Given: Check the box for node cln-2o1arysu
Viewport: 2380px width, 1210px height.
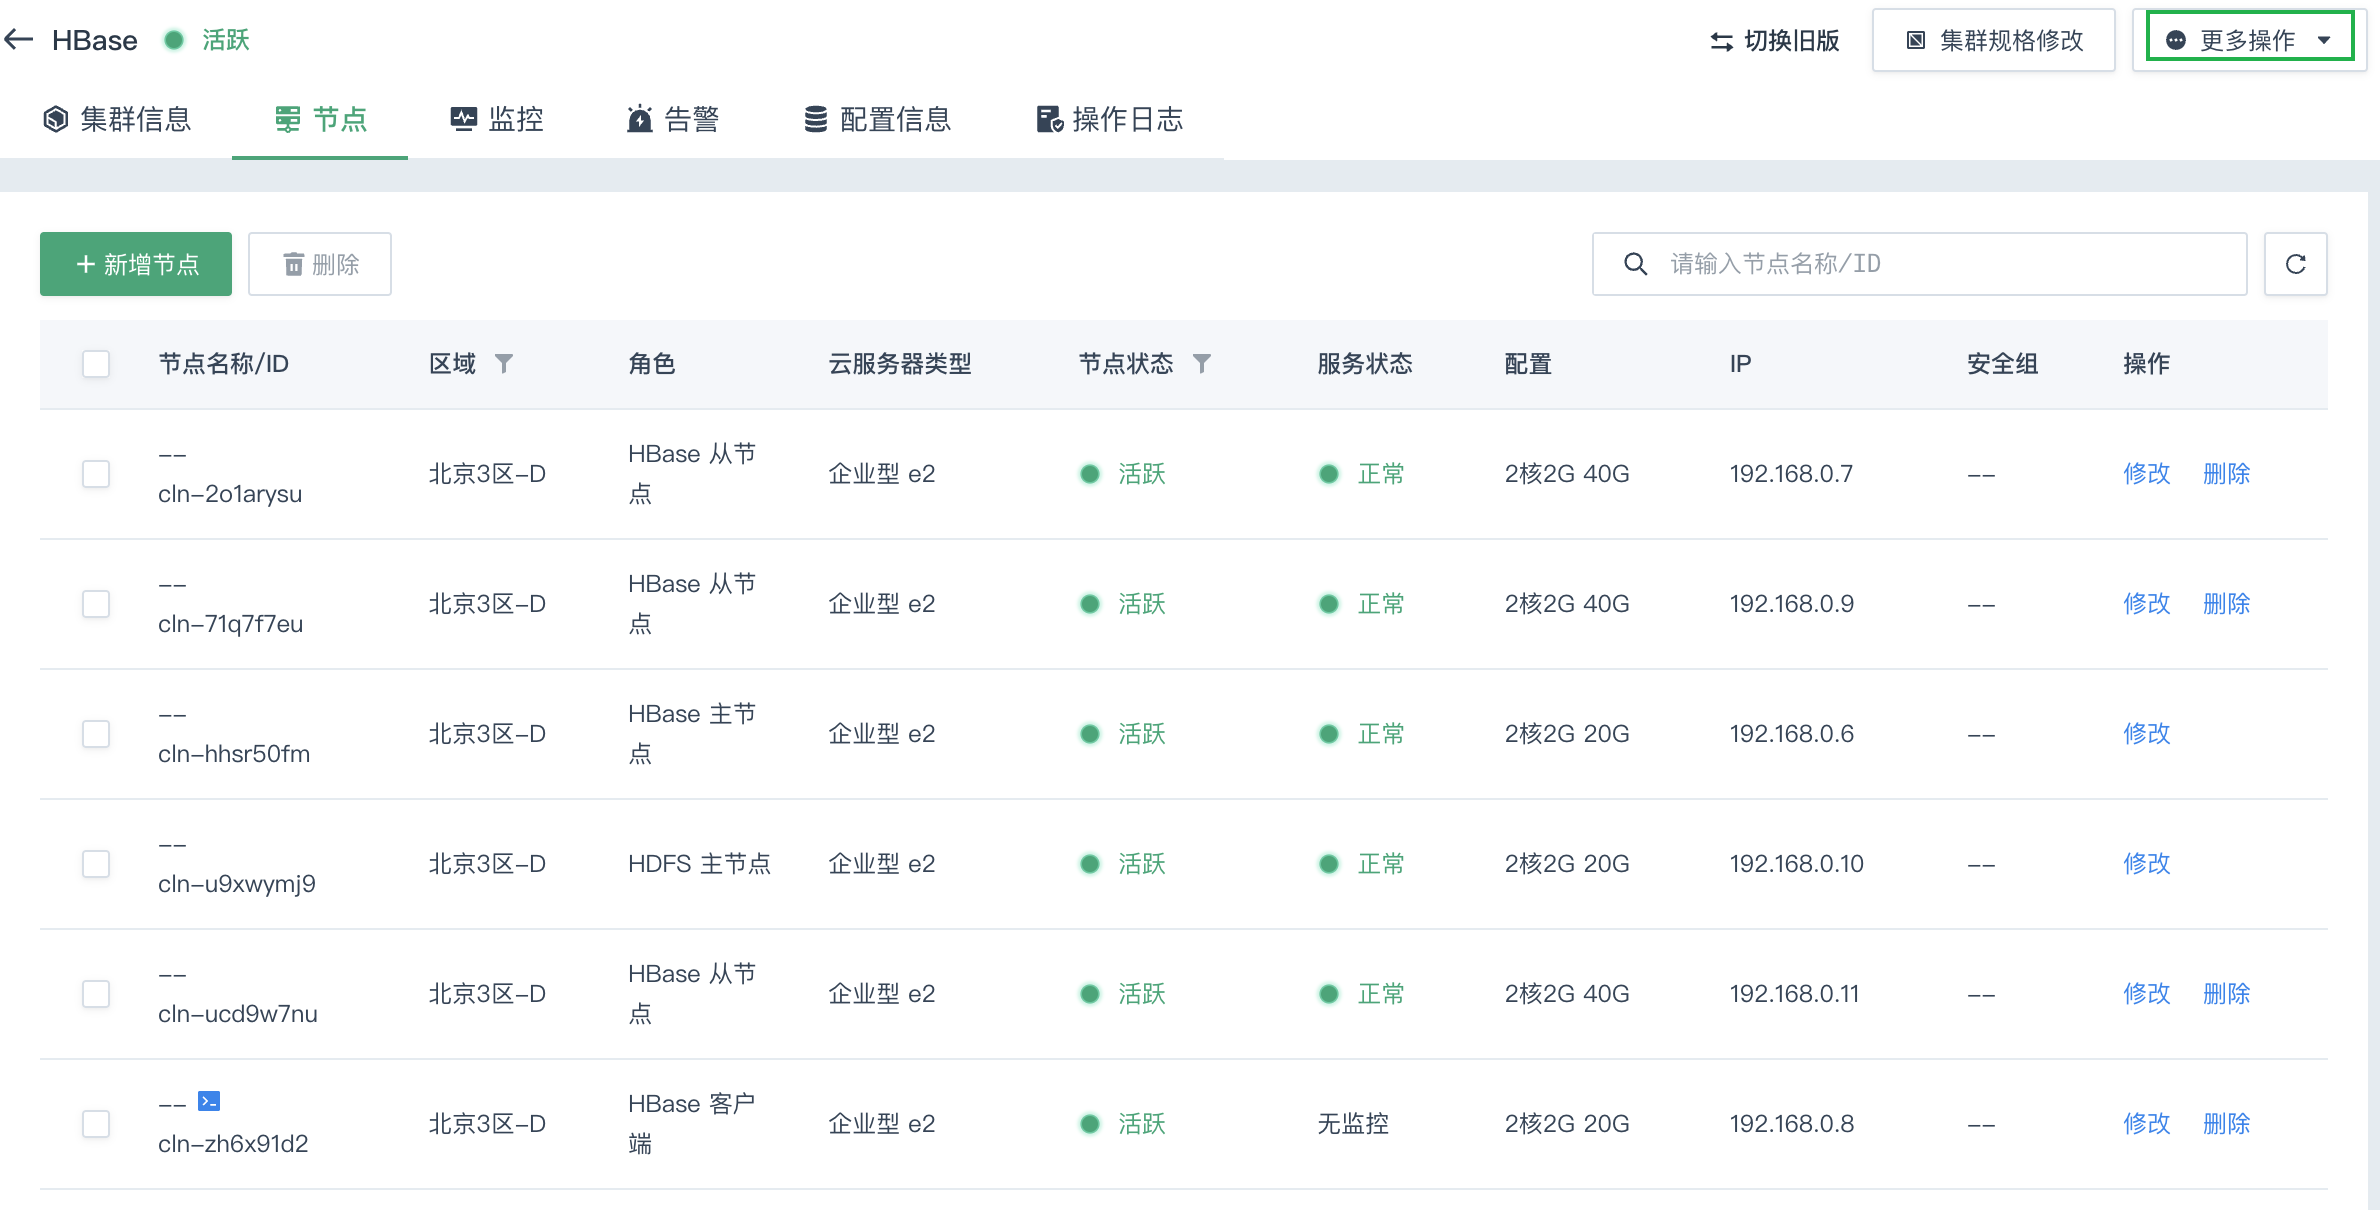Looking at the screenshot, I should (96, 474).
